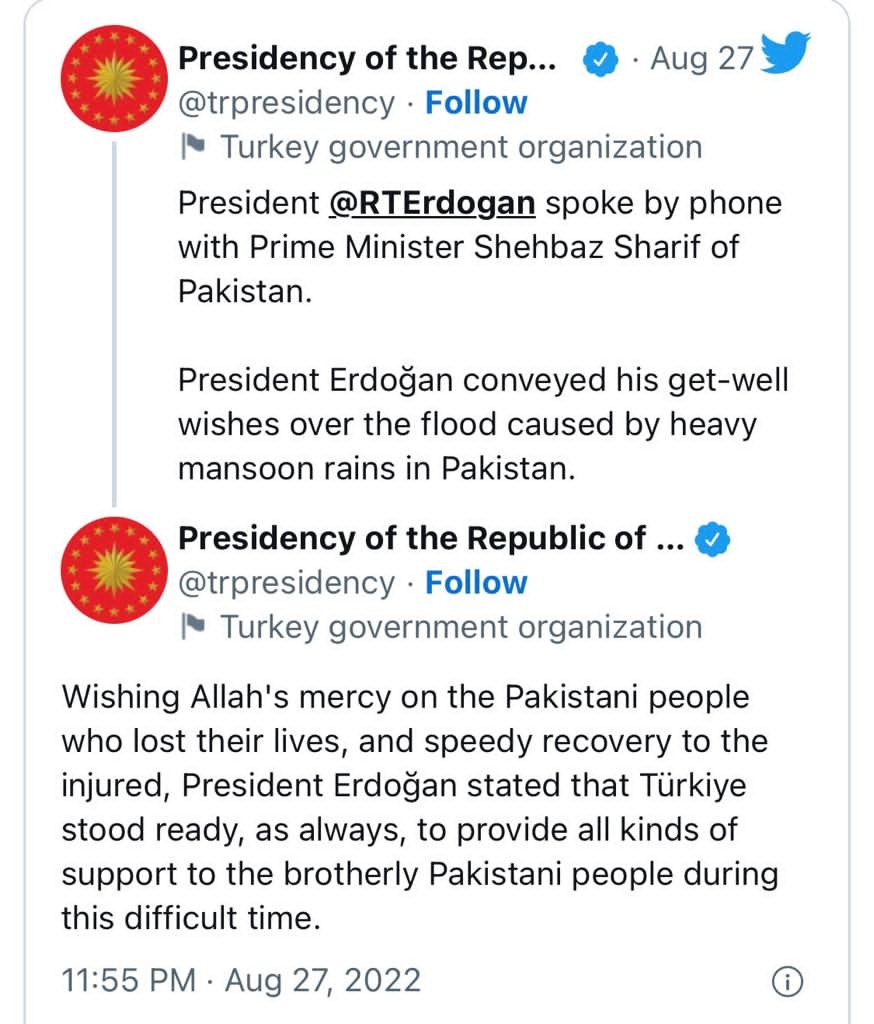Click the first tweet's government flag icon

[193, 147]
